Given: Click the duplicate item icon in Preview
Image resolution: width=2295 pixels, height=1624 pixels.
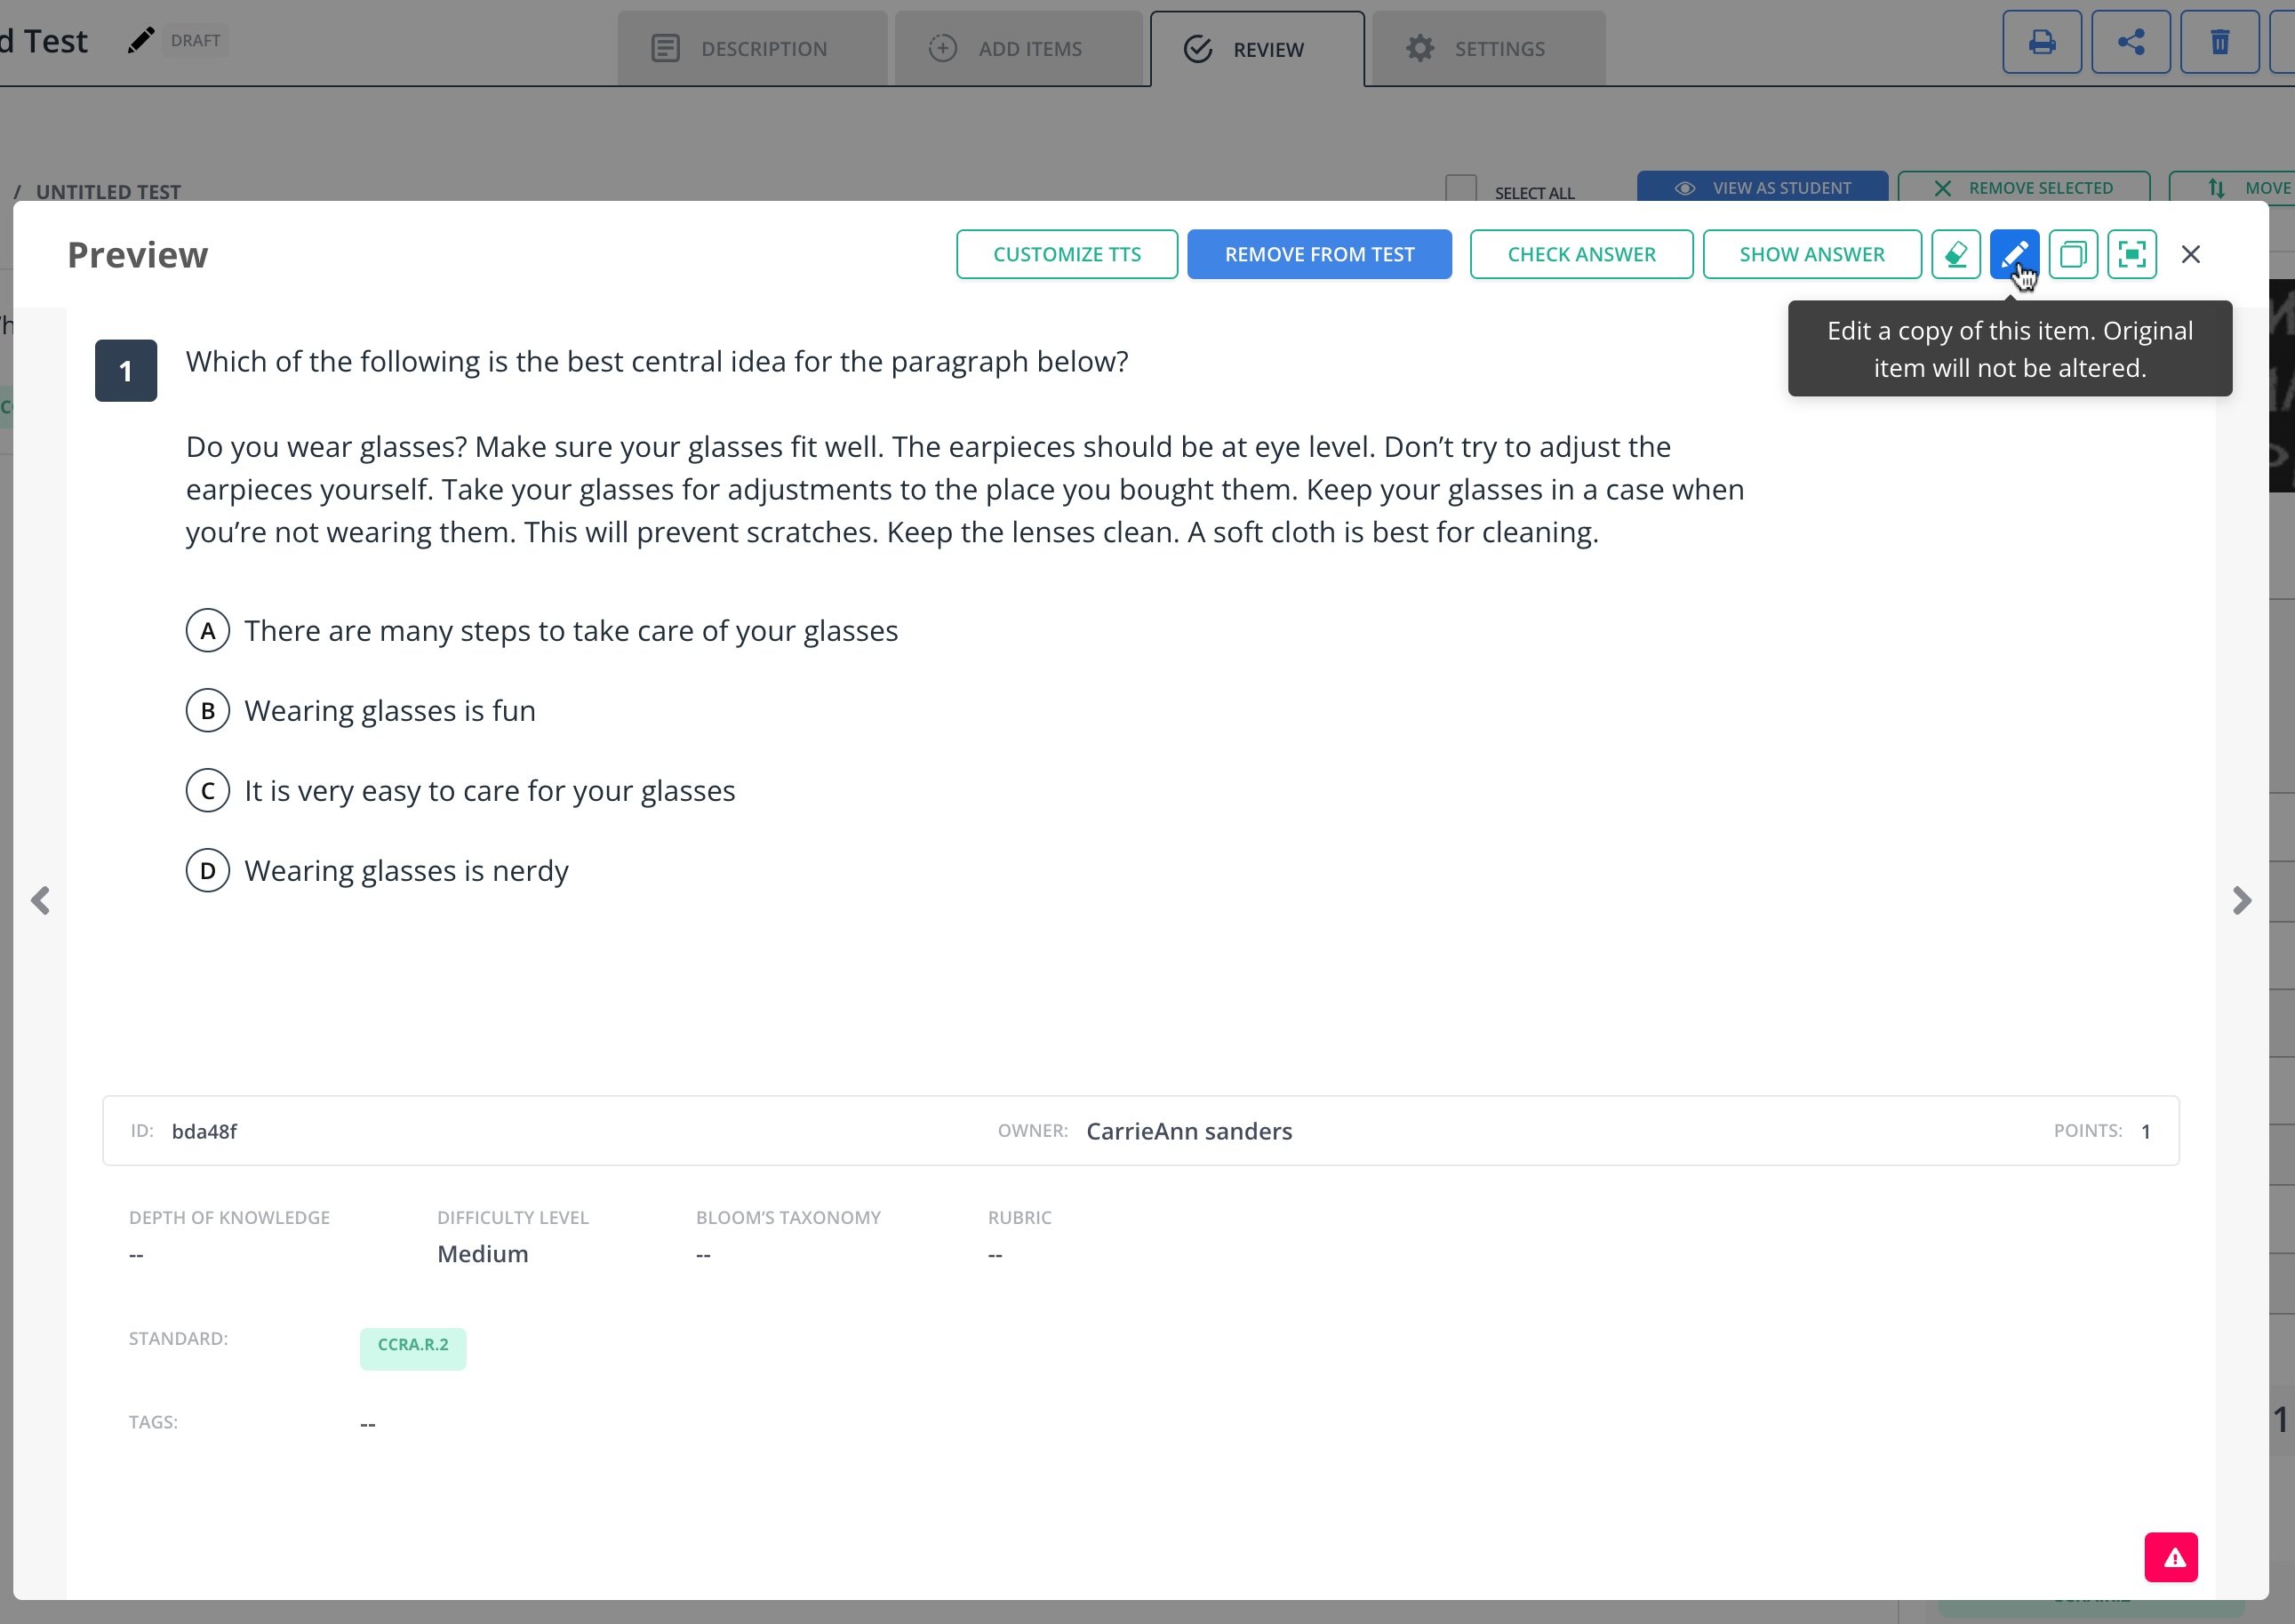Looking at the screenshot, I should pyautogui.click(x=2073, y=254).
